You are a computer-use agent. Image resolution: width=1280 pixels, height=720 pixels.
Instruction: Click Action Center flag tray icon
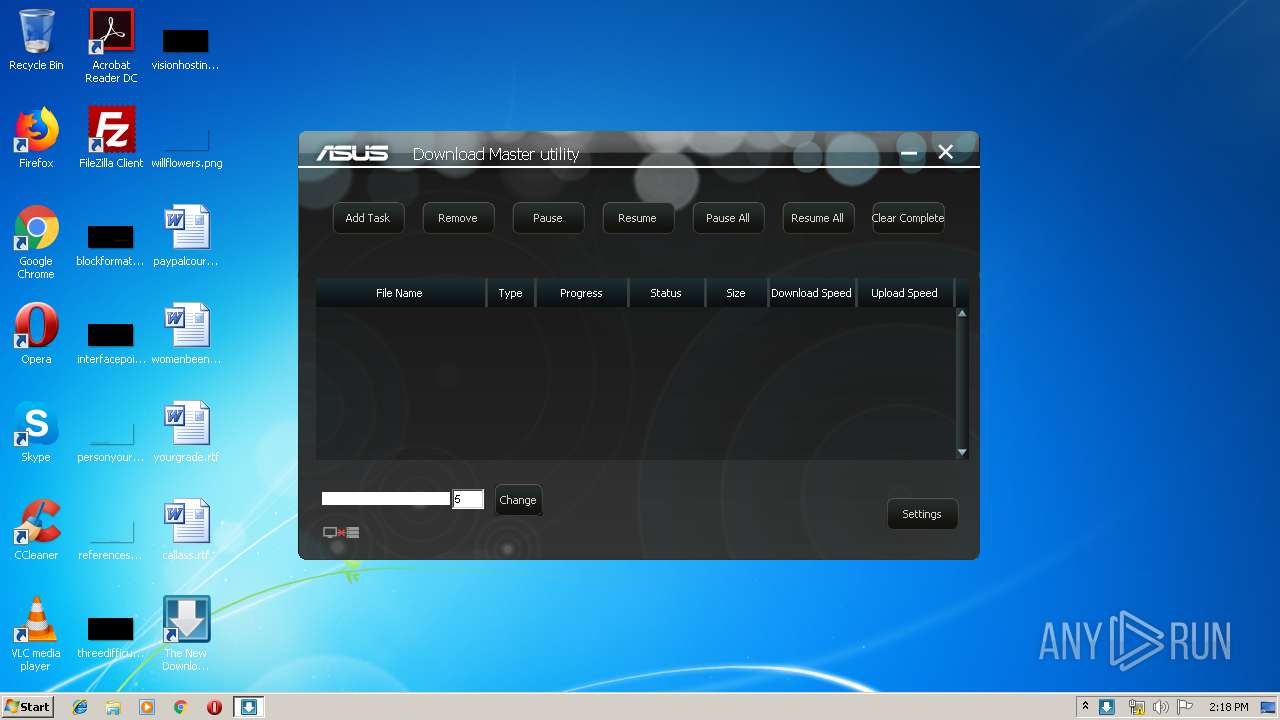(1185, 707)
